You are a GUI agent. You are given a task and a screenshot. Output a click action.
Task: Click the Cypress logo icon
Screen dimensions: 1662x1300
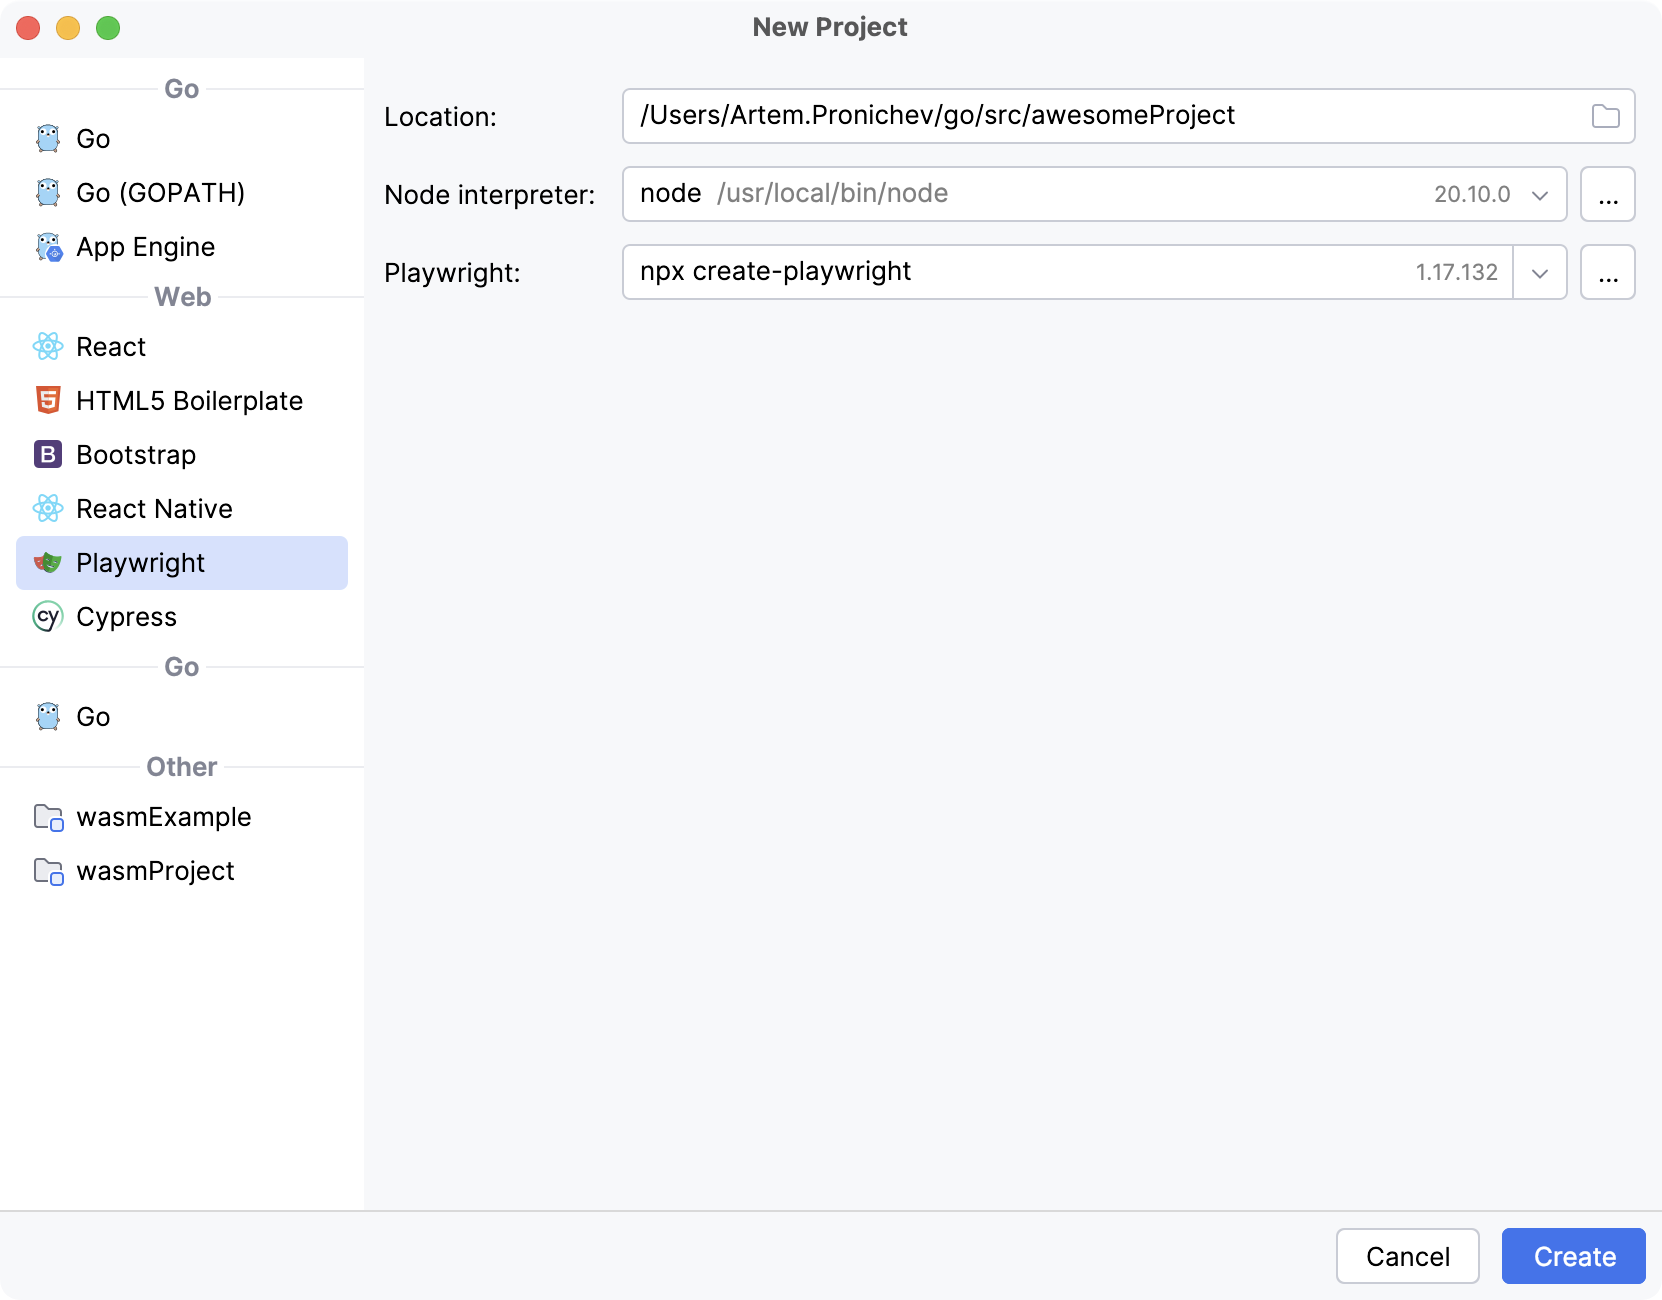pyautogui.click(x=48, y=617)
